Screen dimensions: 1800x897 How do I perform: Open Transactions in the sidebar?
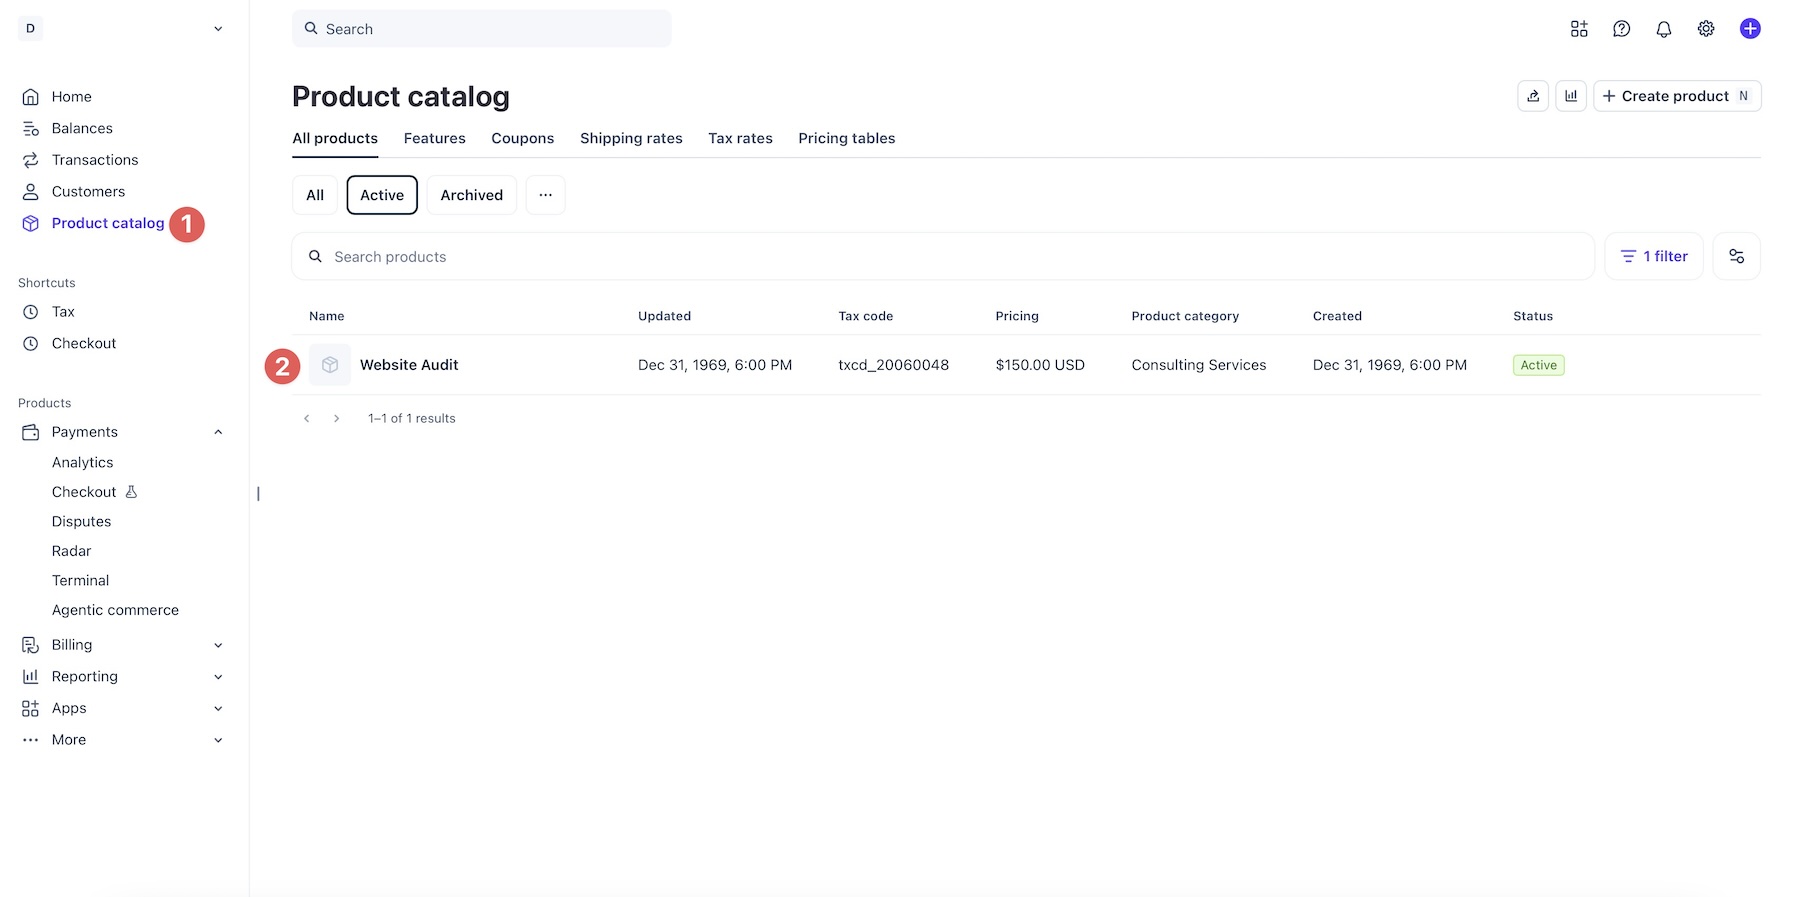click(95, 160)
